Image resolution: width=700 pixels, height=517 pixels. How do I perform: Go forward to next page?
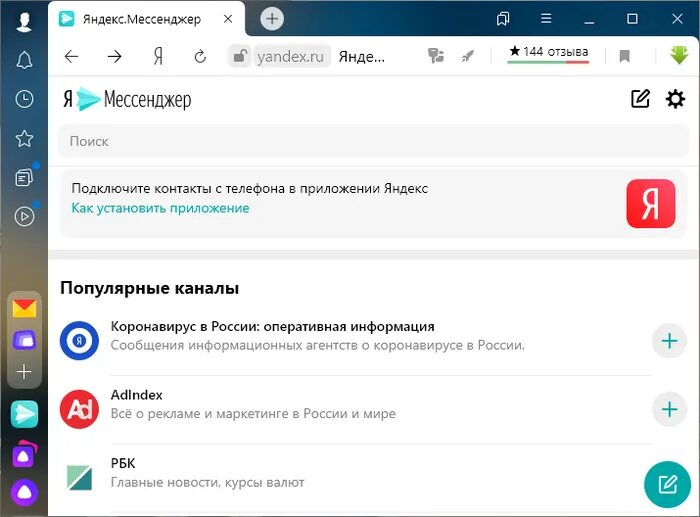click(115, 56)
